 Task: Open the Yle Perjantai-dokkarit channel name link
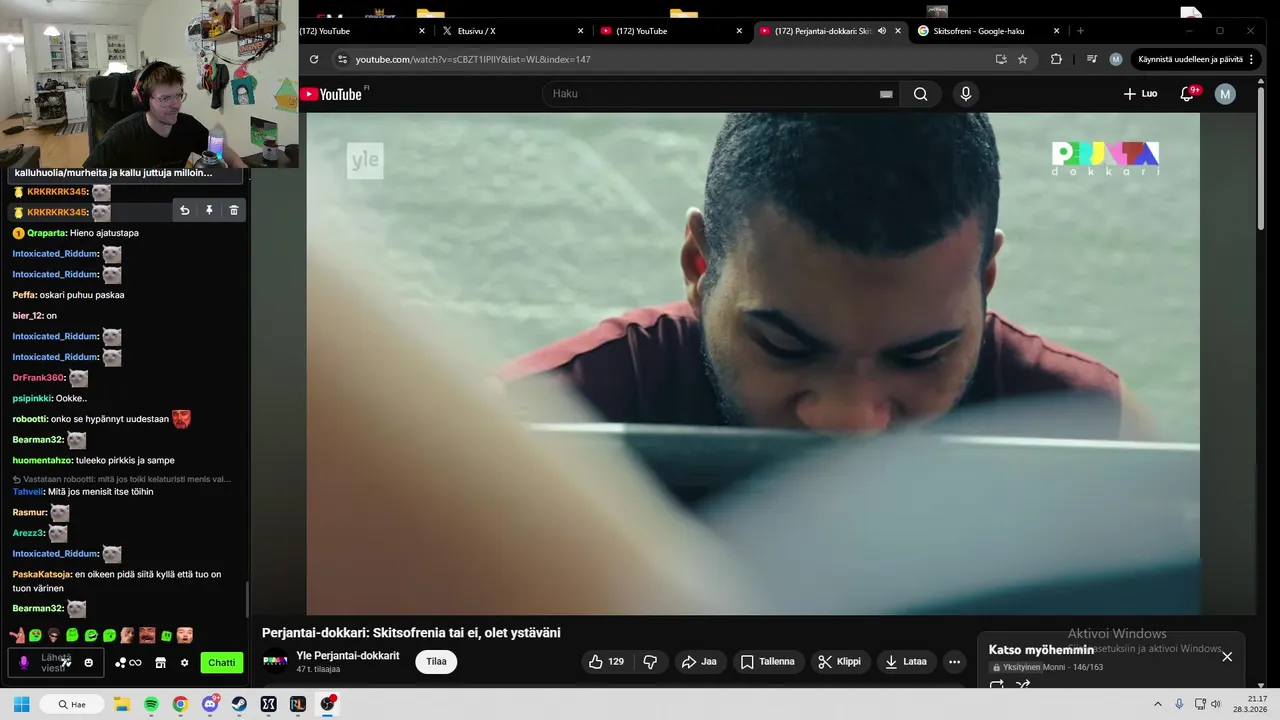click(x=348, y=656)
